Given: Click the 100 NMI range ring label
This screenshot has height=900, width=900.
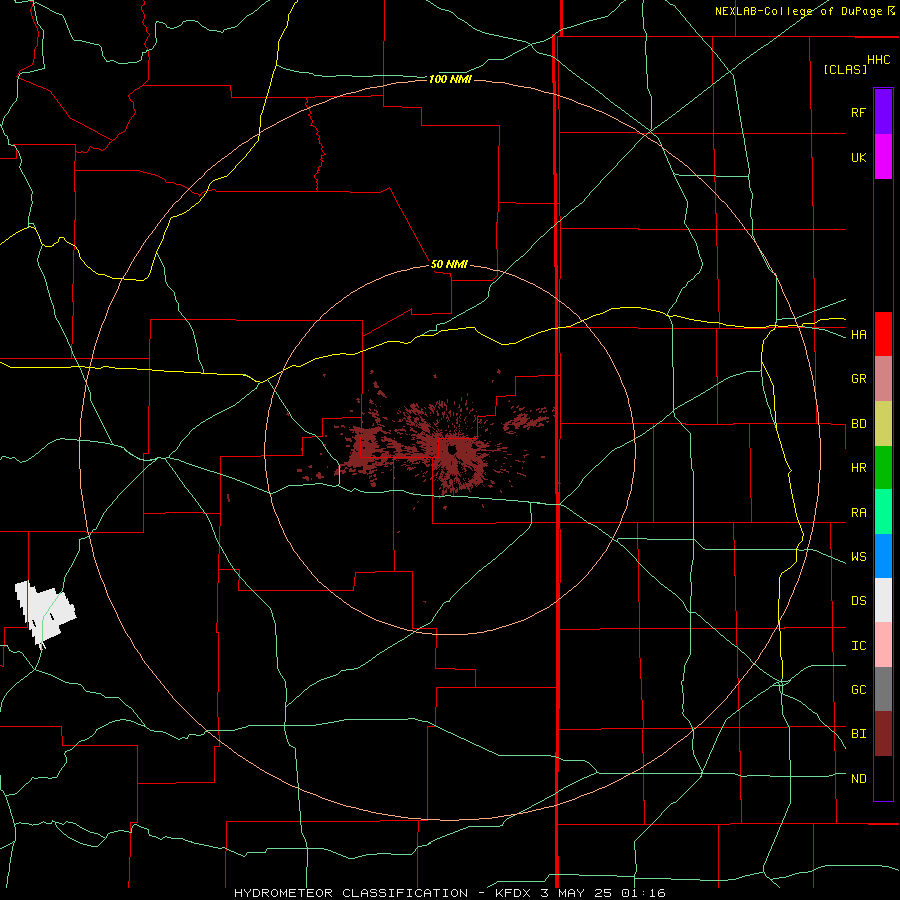Looking at the screenshot, I should click(x=450, y=79).
